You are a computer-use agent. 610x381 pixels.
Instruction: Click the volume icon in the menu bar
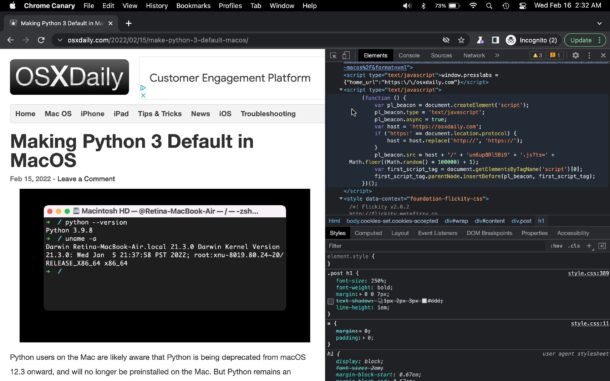pyautogui.click(x=407, y=6)
